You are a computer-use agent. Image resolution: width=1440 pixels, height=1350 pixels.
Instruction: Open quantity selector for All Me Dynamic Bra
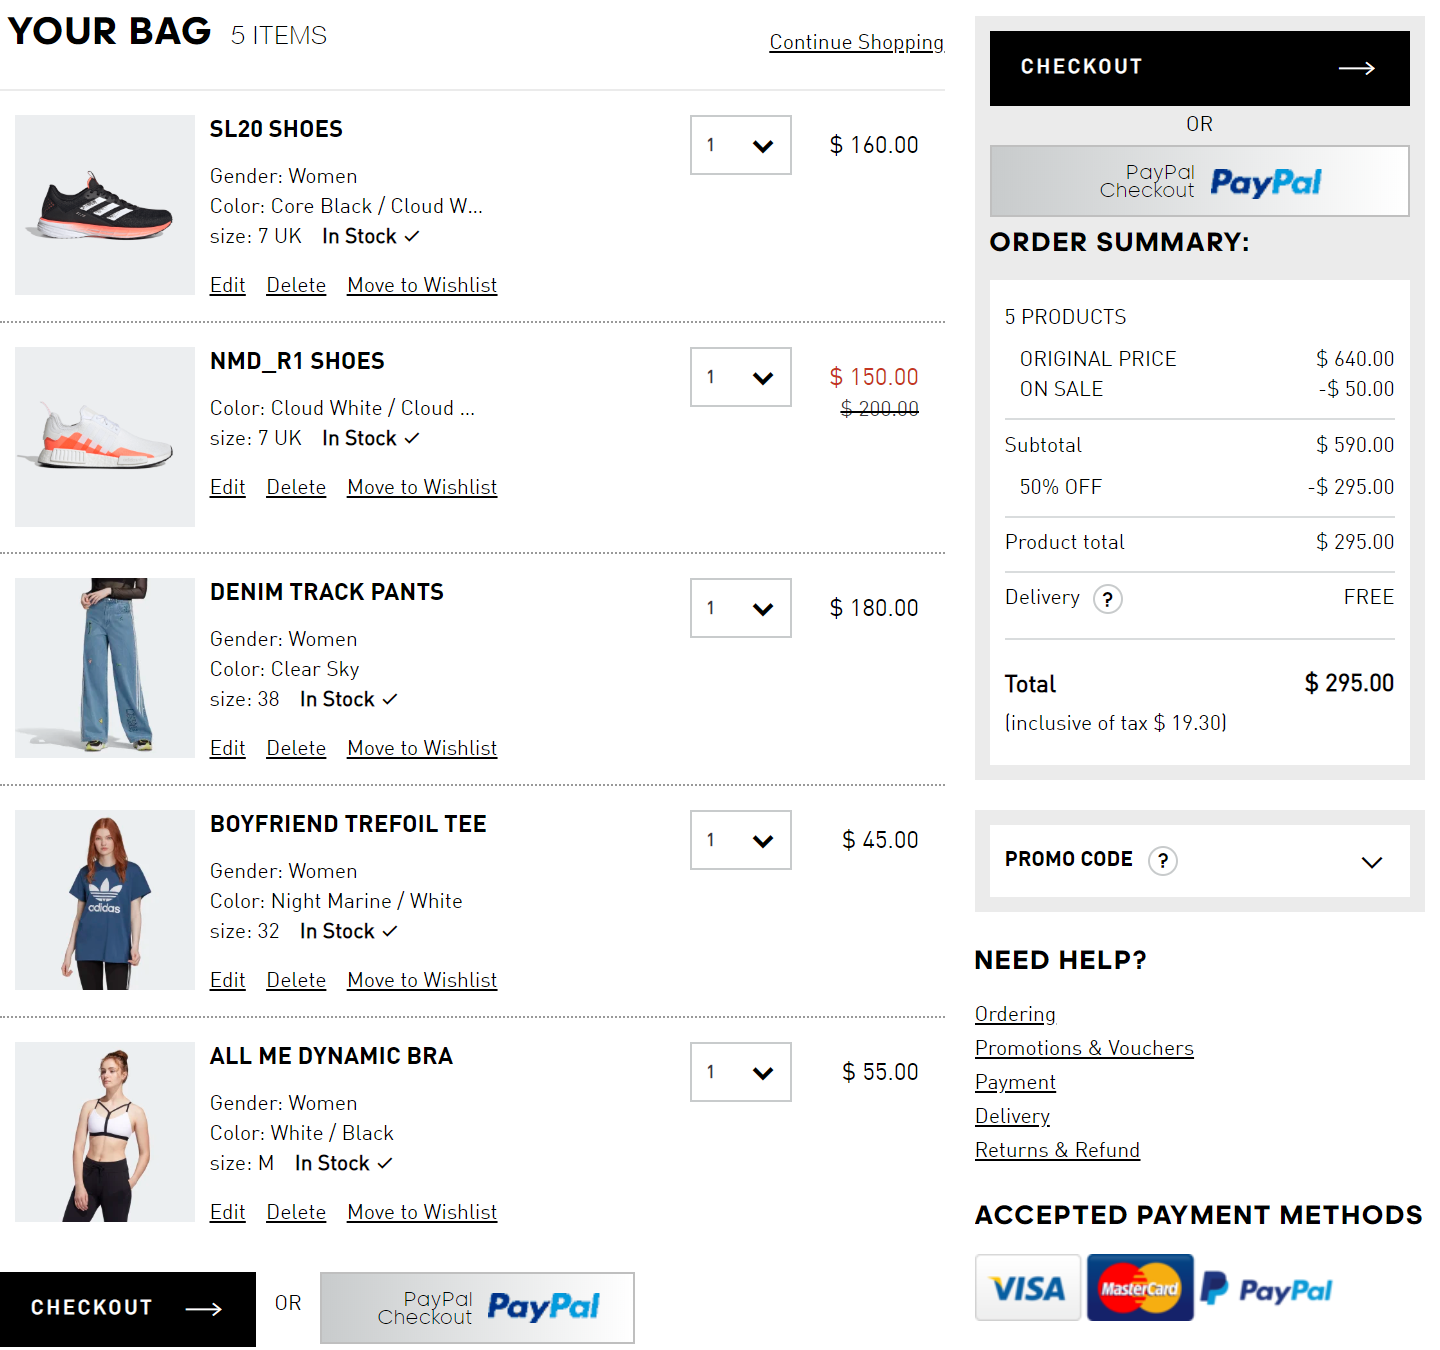[x=740, y=1072]
